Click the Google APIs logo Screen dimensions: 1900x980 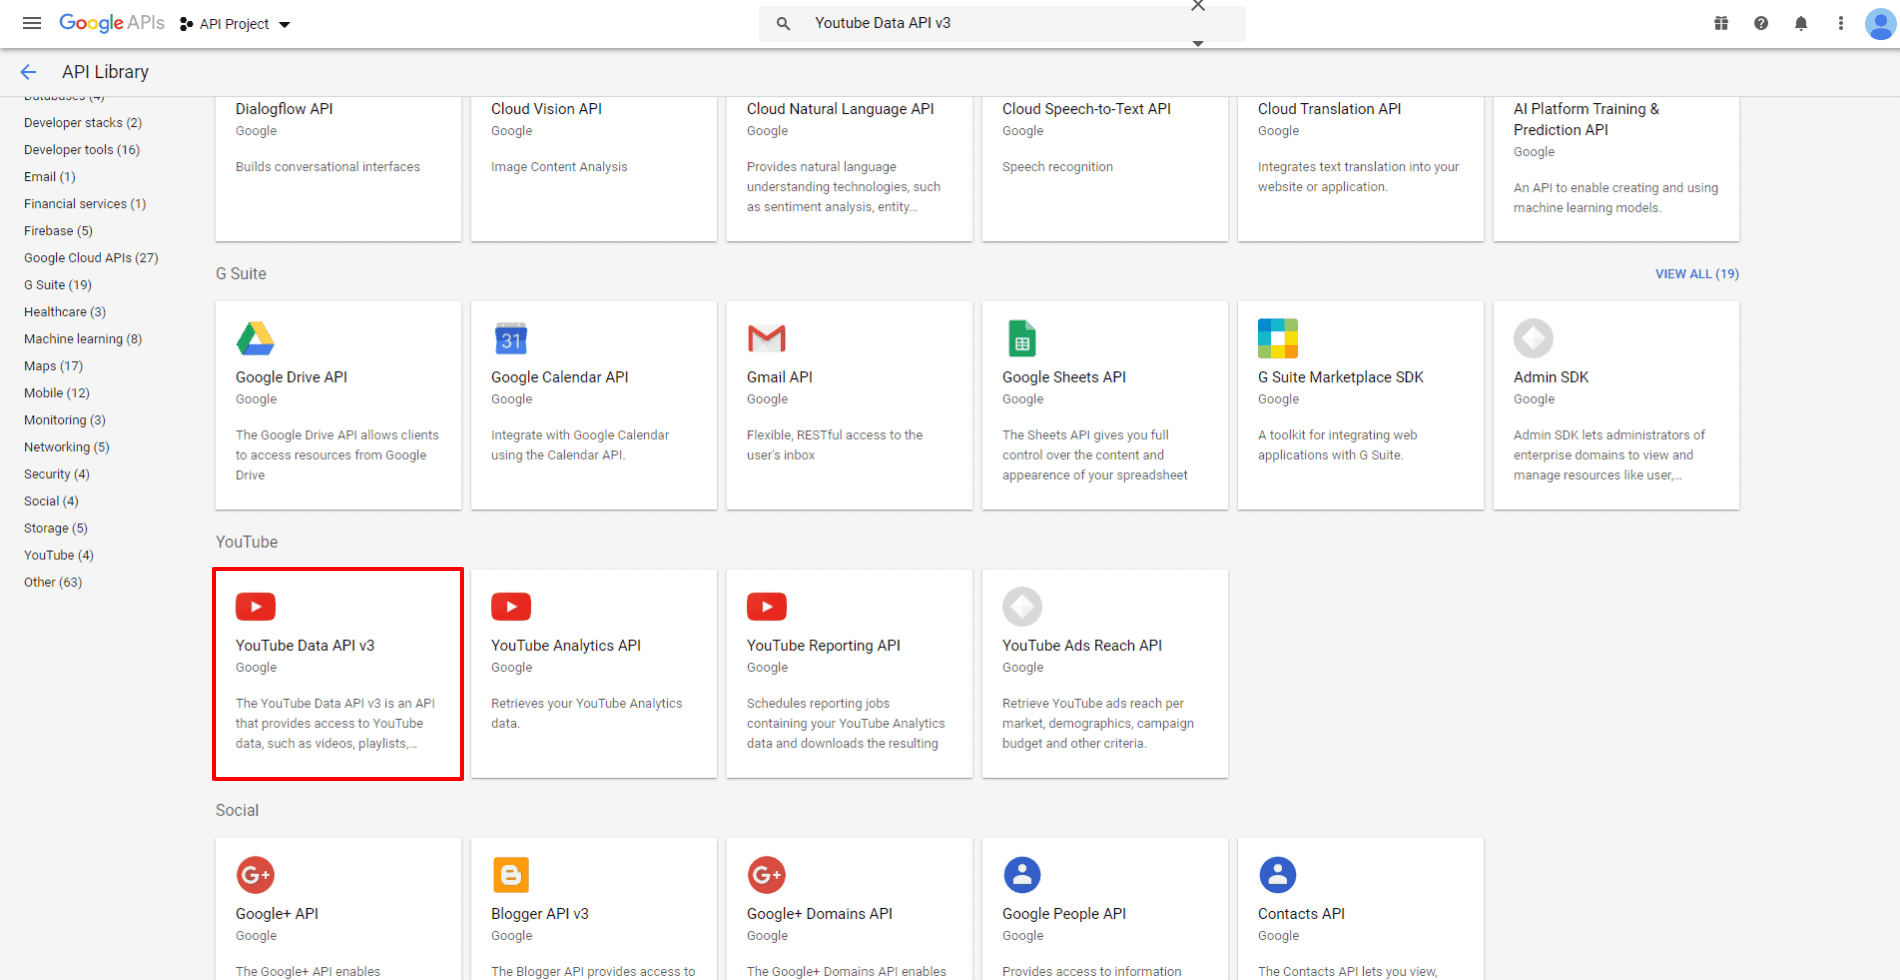(111, 23)
